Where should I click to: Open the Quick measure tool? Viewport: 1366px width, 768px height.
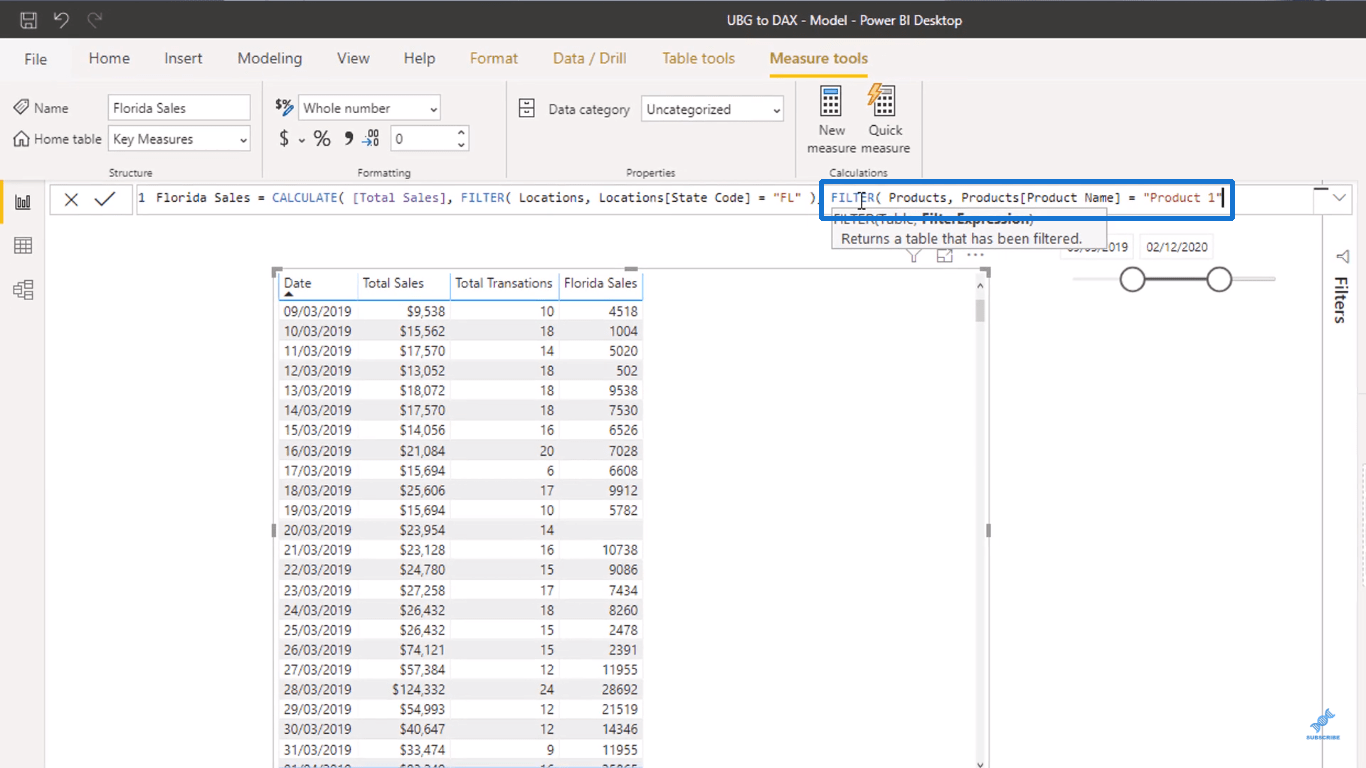pos(885,120)
